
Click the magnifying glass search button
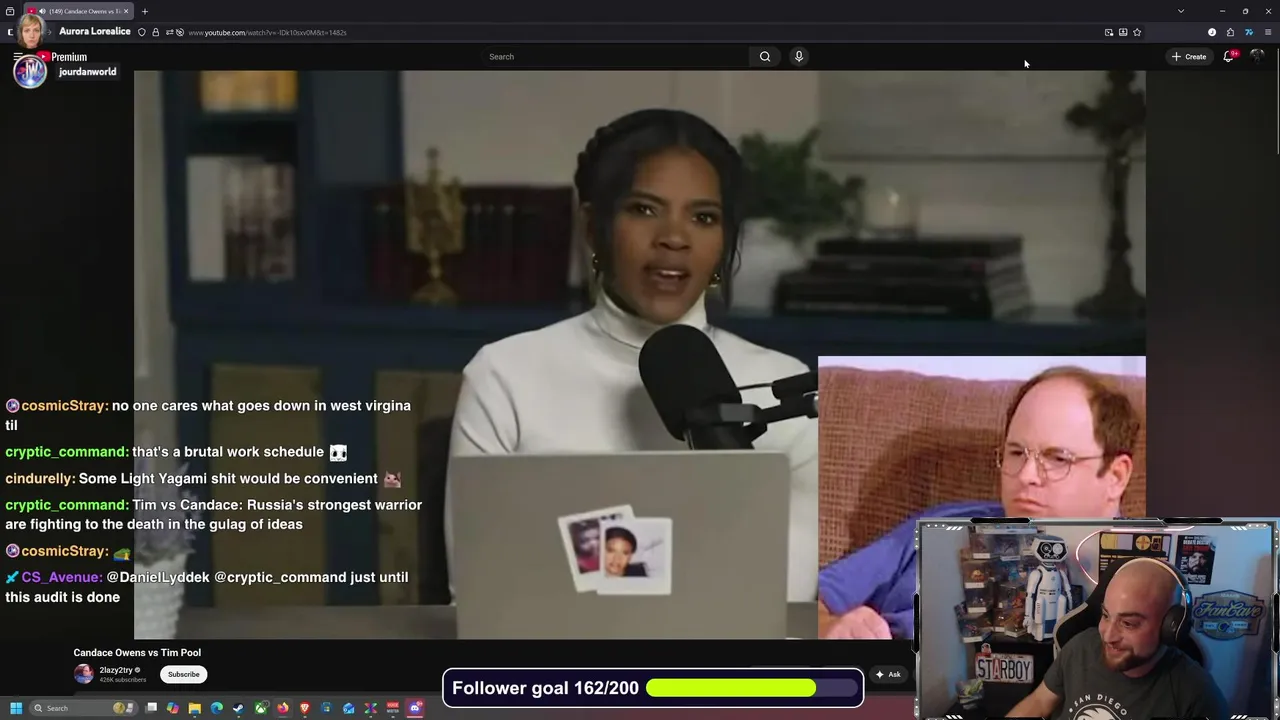click(765, 57)
